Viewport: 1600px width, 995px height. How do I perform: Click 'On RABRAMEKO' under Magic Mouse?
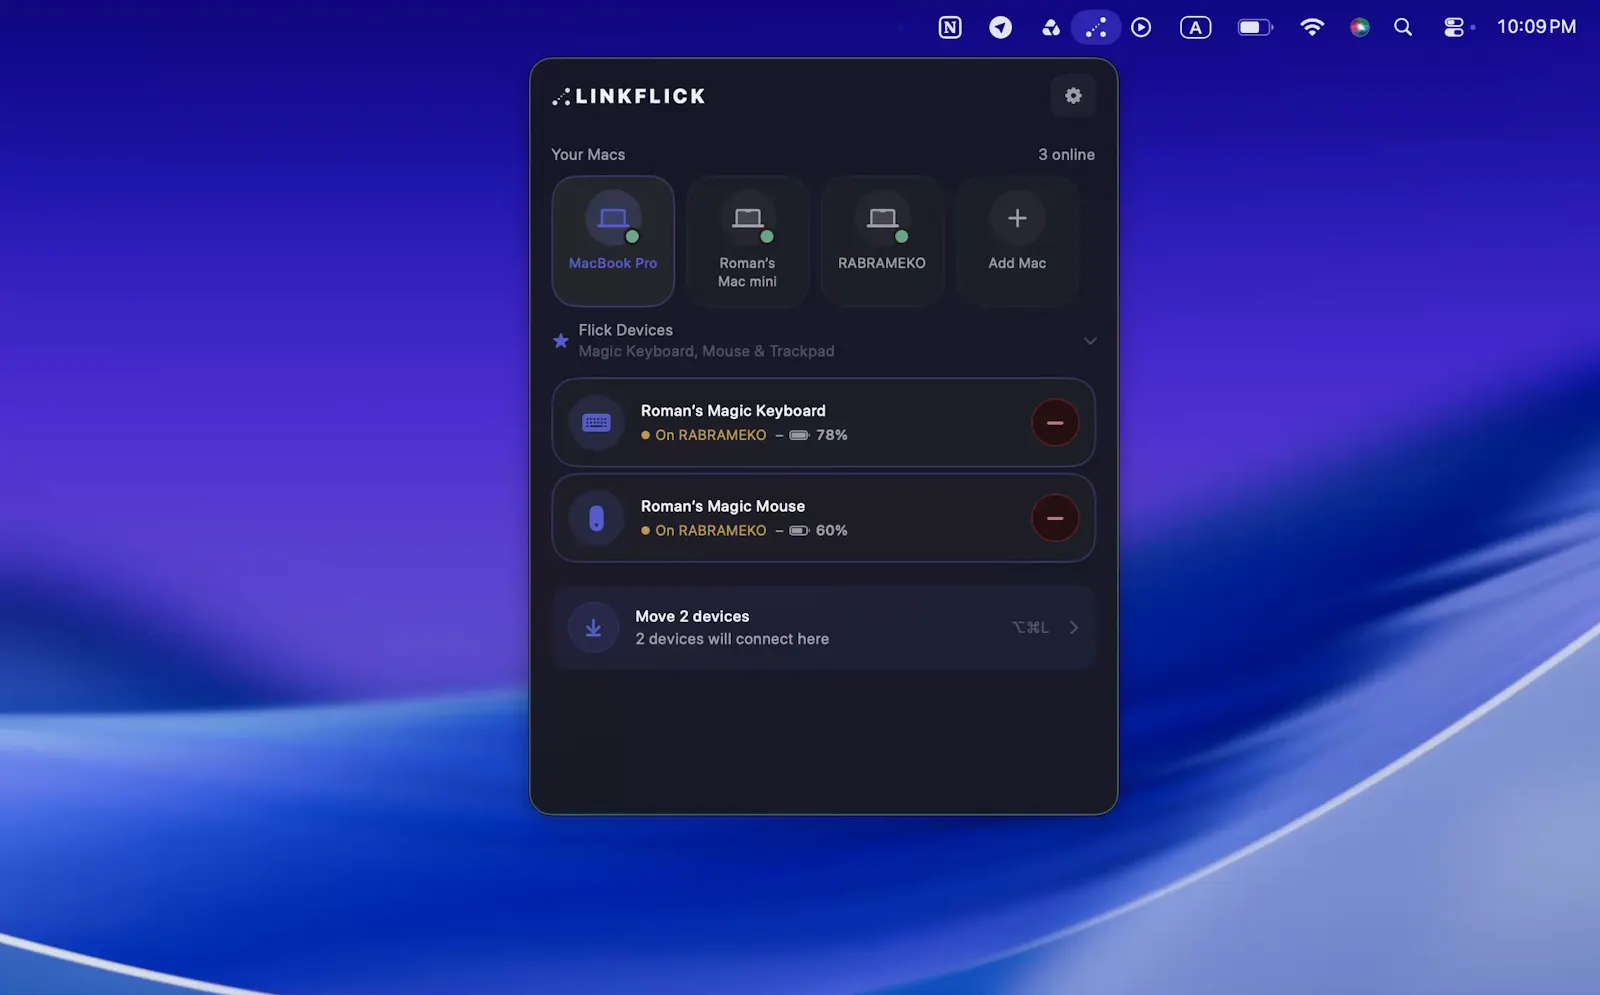(x=710, y=530)
